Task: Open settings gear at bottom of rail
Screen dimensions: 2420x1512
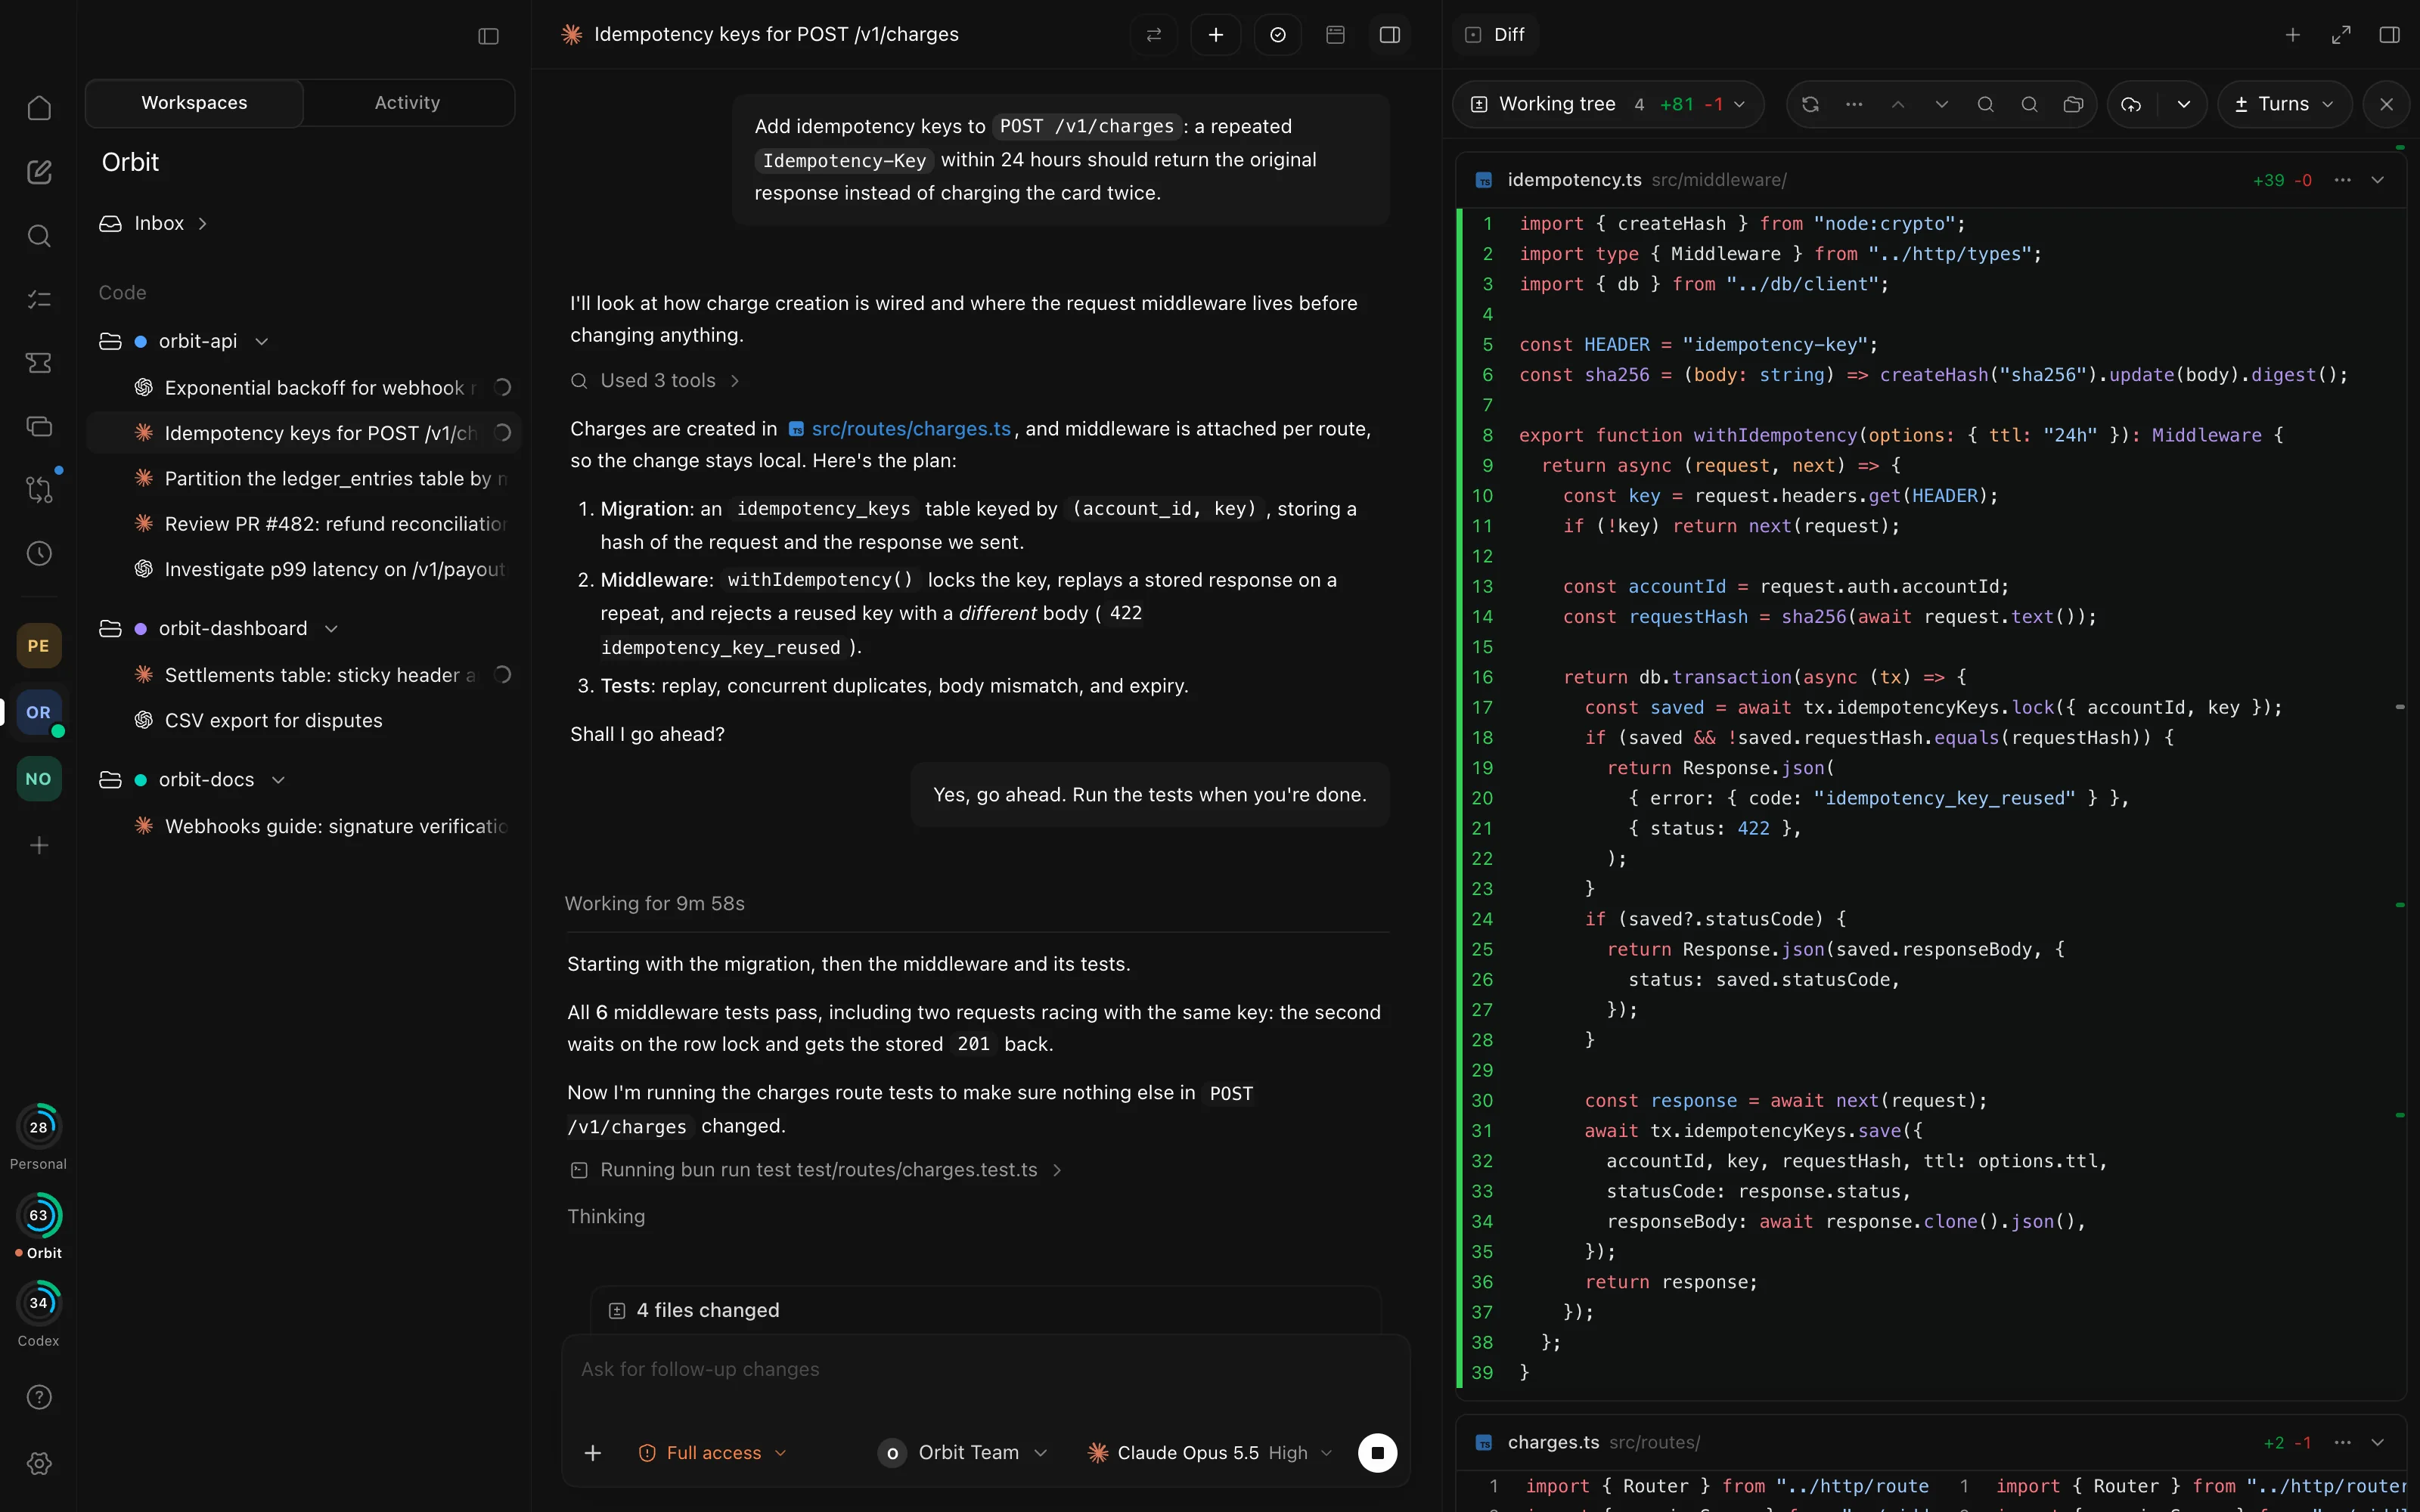Action: [39, 1463]
